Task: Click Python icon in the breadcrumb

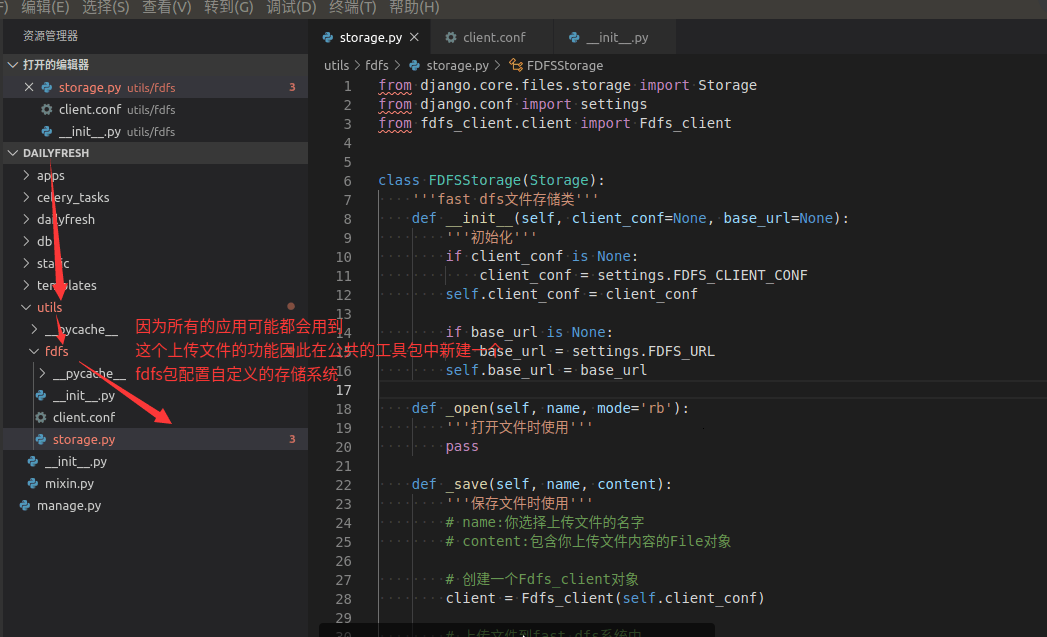Action: coord(415,65)
